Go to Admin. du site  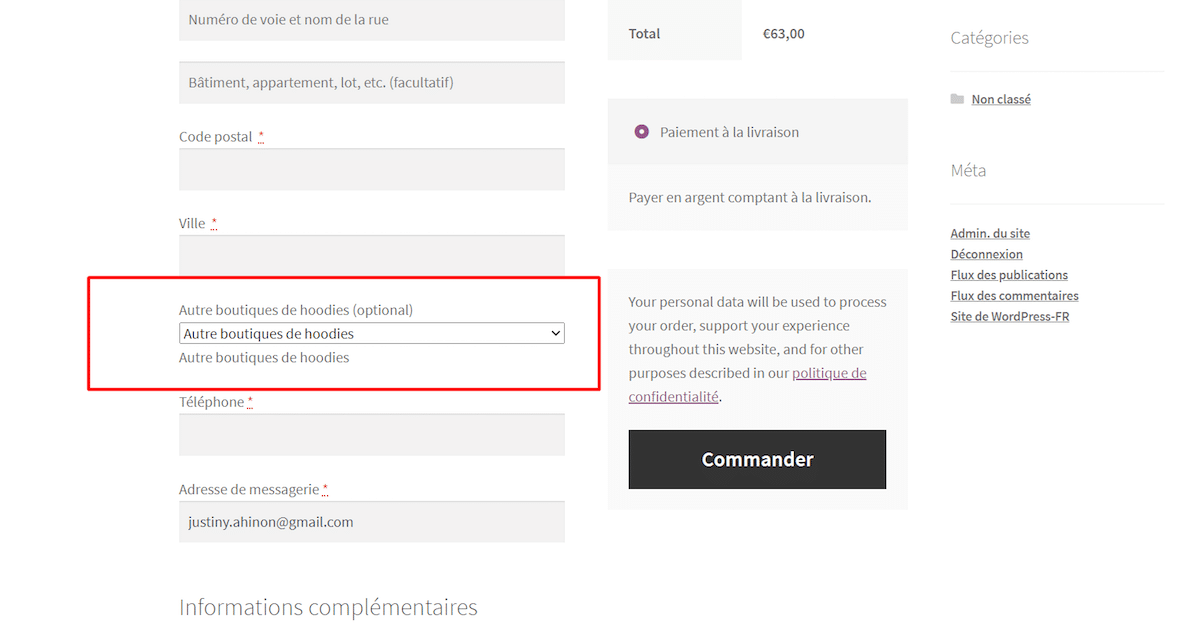point(990,233)
